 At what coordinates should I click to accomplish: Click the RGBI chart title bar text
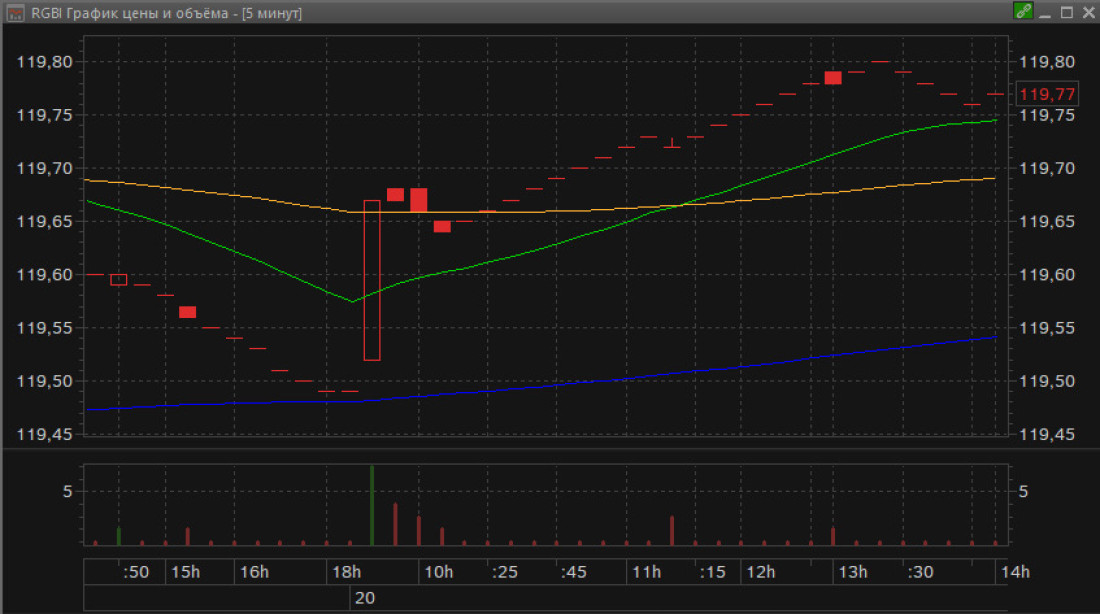166,13
